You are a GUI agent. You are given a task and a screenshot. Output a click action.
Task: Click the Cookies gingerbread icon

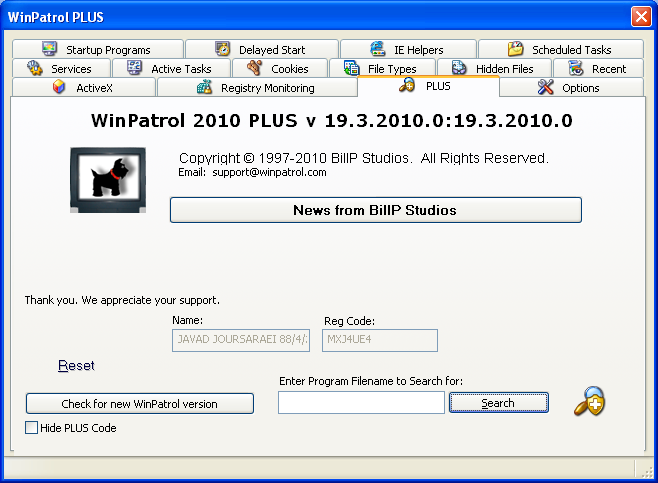[x=255, y=68]
